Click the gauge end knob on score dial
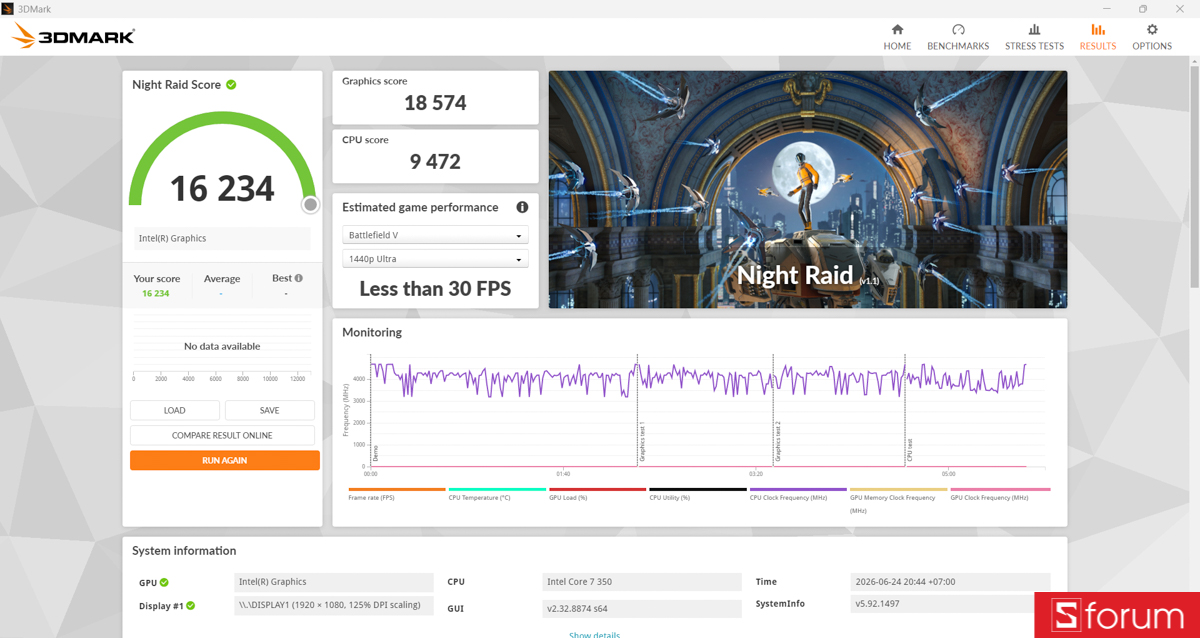This screenshot has width=1200, height=638. coord(311,204)
